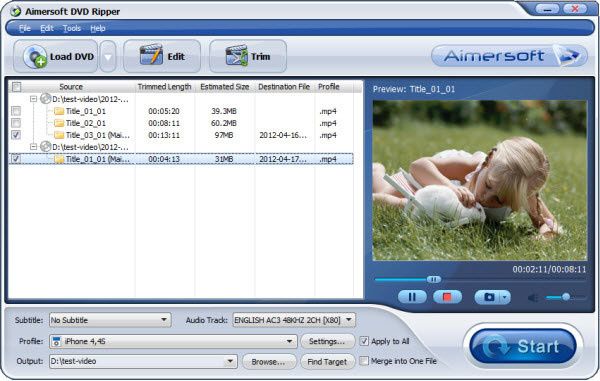Expand the Audio Track dropdown
The height and width of the screenshot is (381, 600).
pos(294,320)
